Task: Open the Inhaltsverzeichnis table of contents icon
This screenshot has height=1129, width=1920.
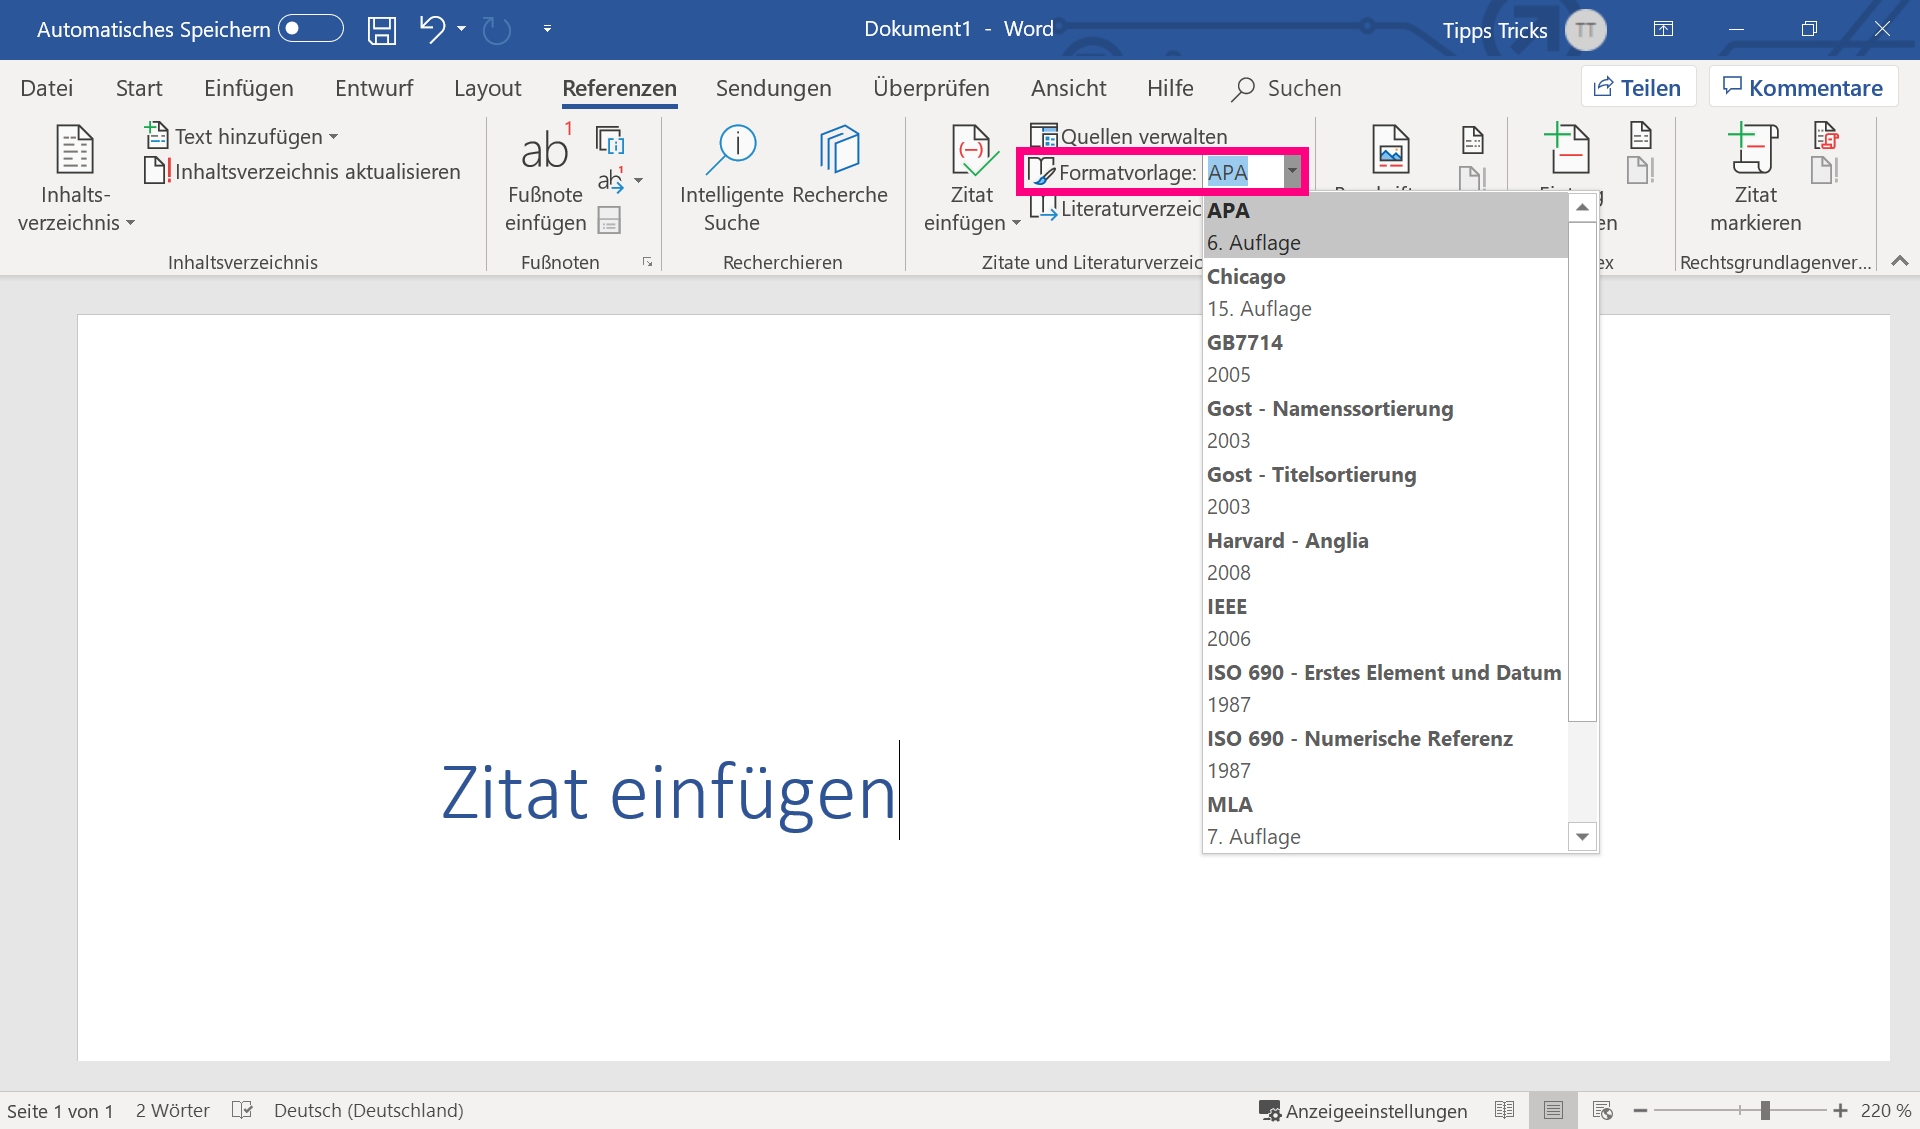Action: point(75,150)
